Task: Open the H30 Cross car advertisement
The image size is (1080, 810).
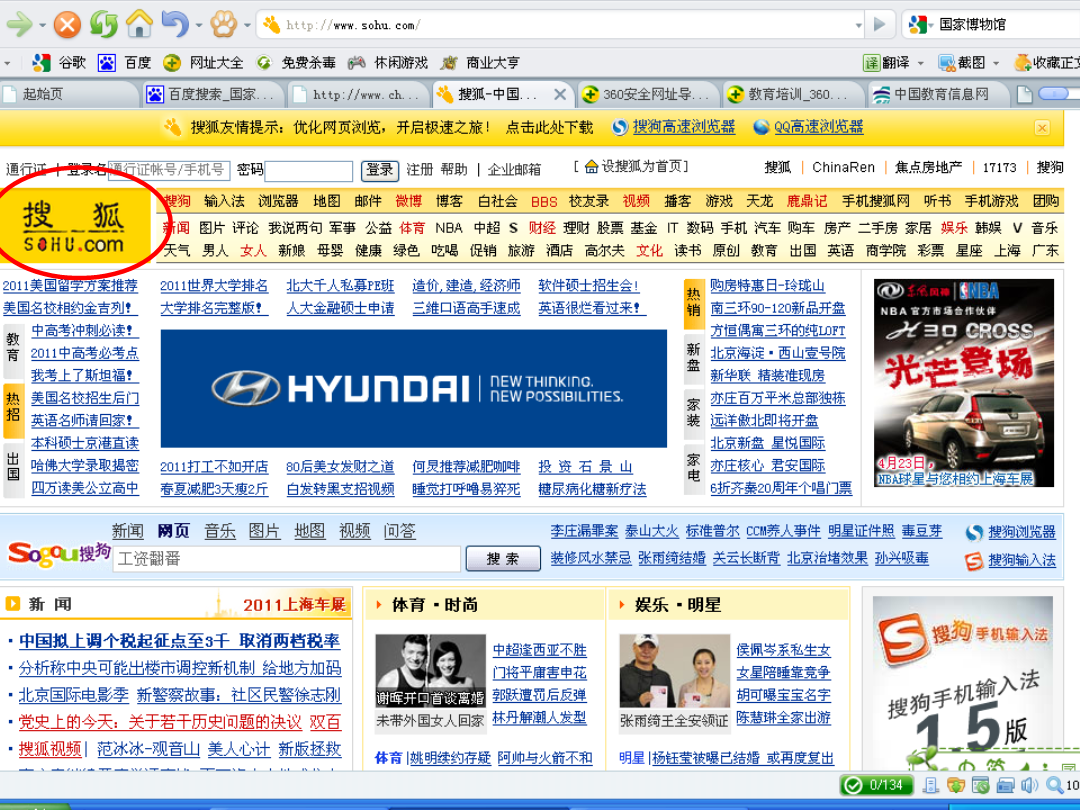Action: point(964,383)
